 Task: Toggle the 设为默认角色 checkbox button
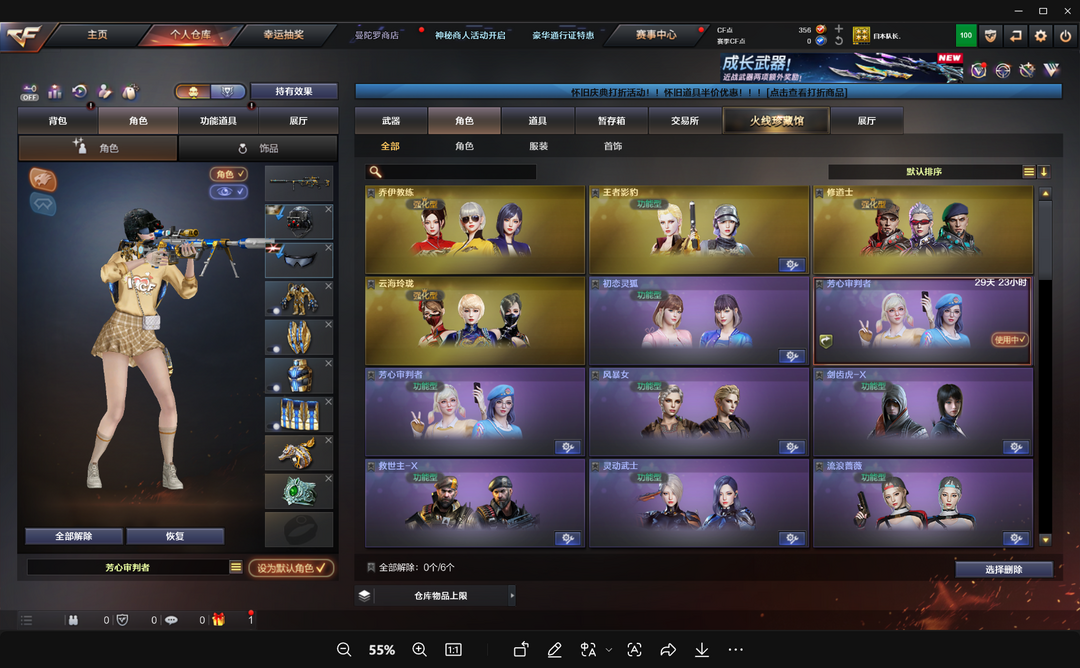click(x=291, y=568)
